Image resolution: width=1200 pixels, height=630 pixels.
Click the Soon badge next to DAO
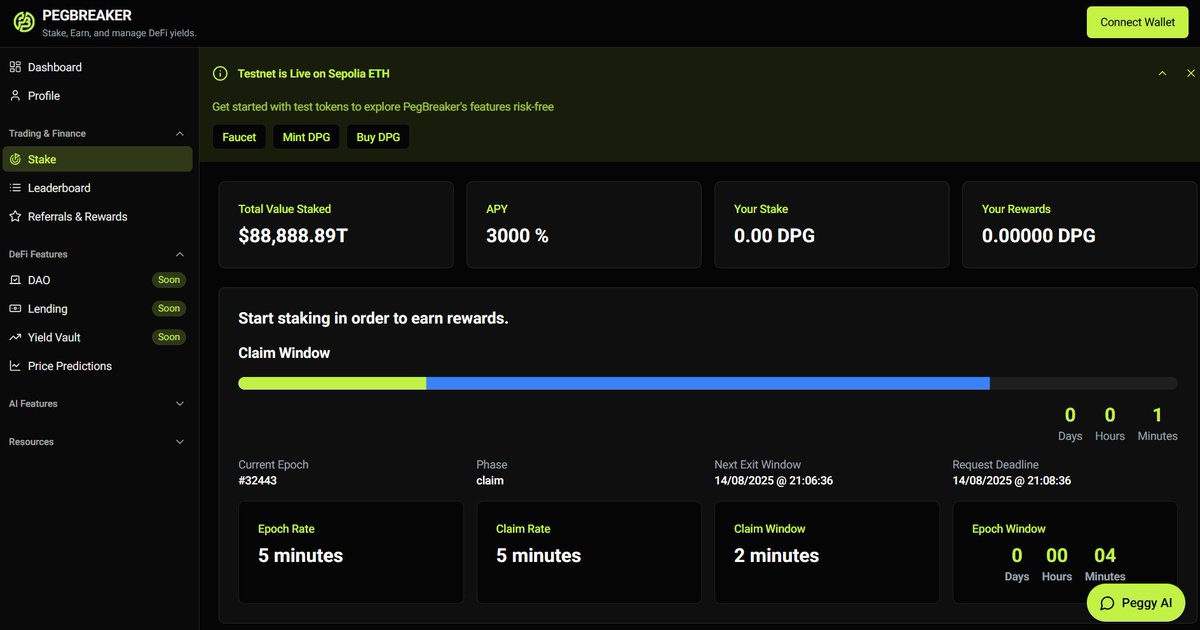click(x=169, y=280)
